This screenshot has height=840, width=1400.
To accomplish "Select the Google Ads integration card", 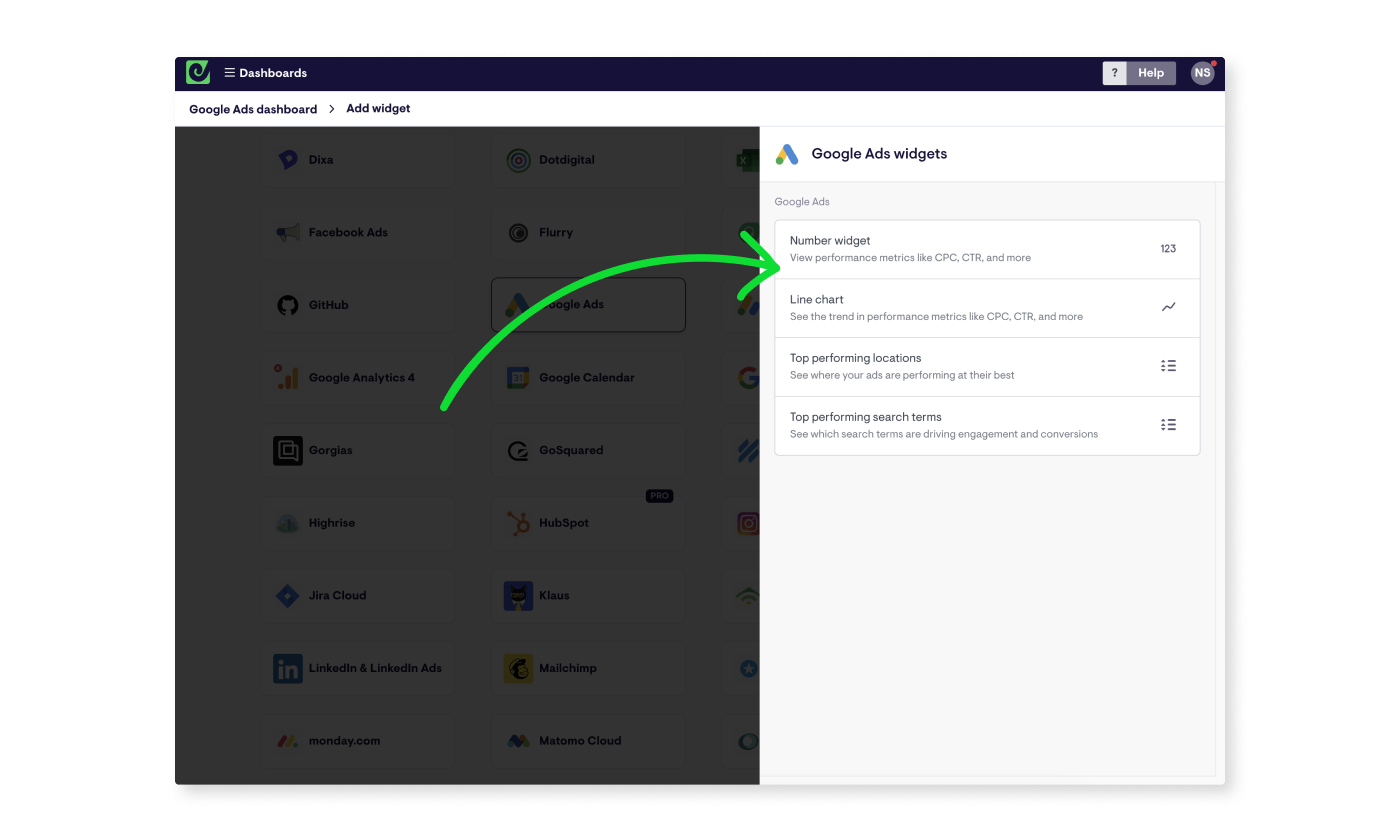I will [x=588, y=305].
